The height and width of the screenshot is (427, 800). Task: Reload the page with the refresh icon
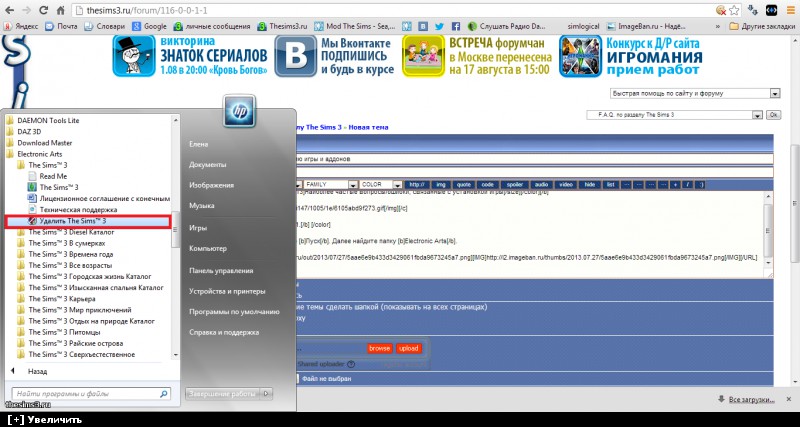[x=43, y=10]
